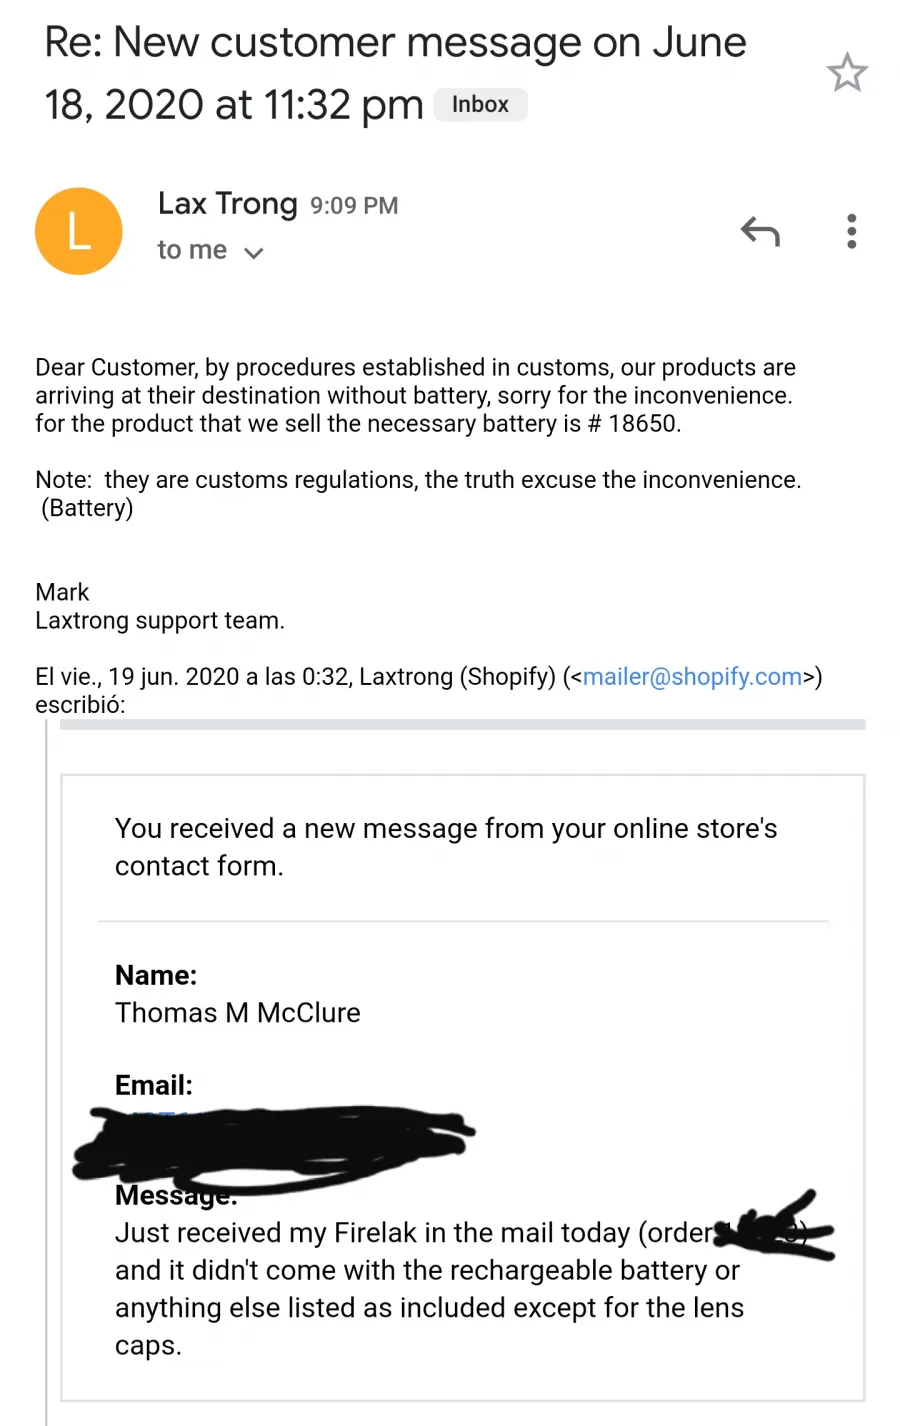
Task: Tap the quoted 'El vie., 19 jun.' header
Action: 429,690
